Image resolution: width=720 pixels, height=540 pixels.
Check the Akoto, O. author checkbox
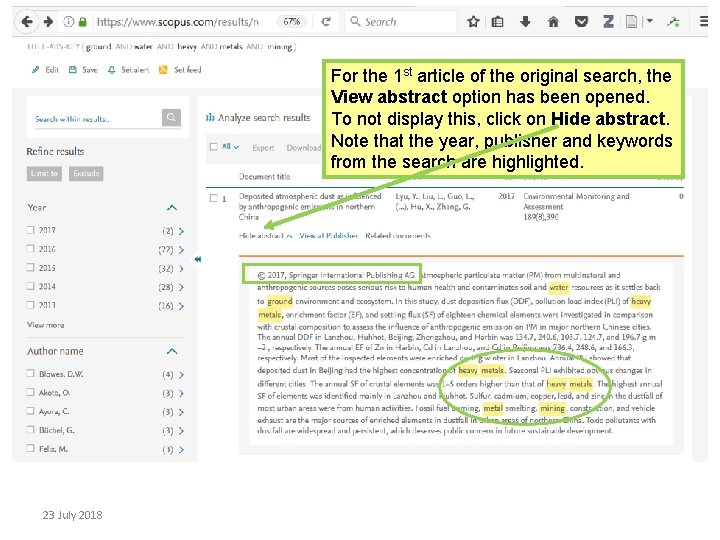click(x=30, y=392)
